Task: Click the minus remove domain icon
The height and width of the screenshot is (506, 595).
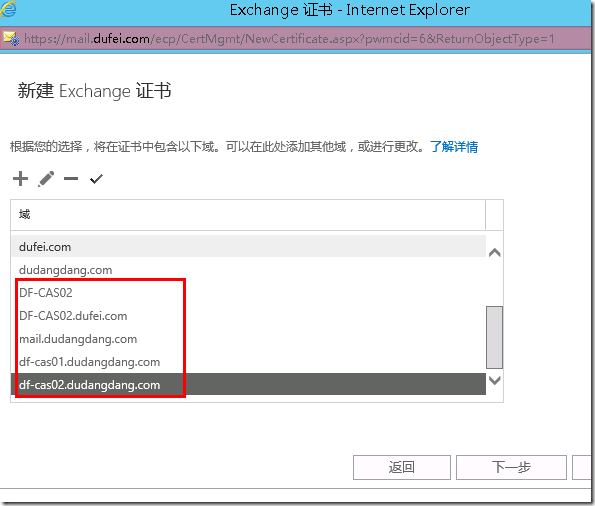Action: 71,178
